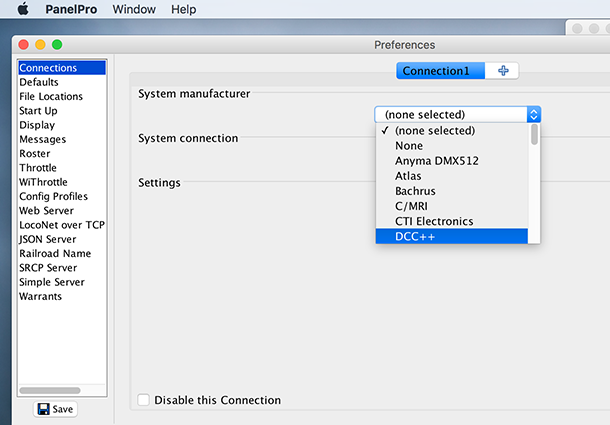Open Simple Server preferences

pos(62,282)
